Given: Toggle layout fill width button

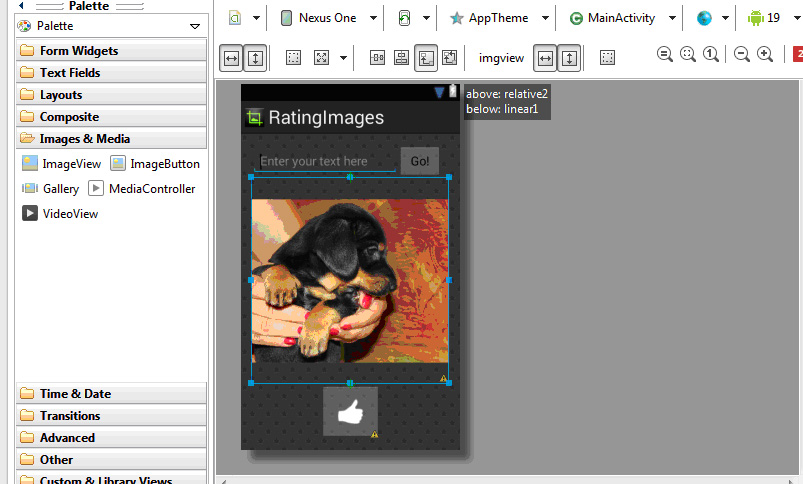Looking at the screenshot, I should [231, 58].
